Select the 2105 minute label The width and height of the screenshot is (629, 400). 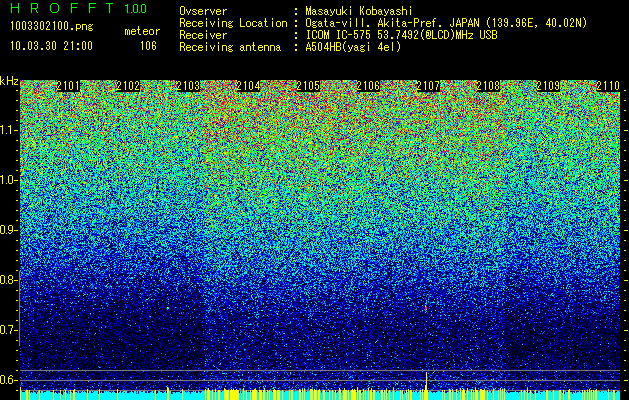pos(308,86)
